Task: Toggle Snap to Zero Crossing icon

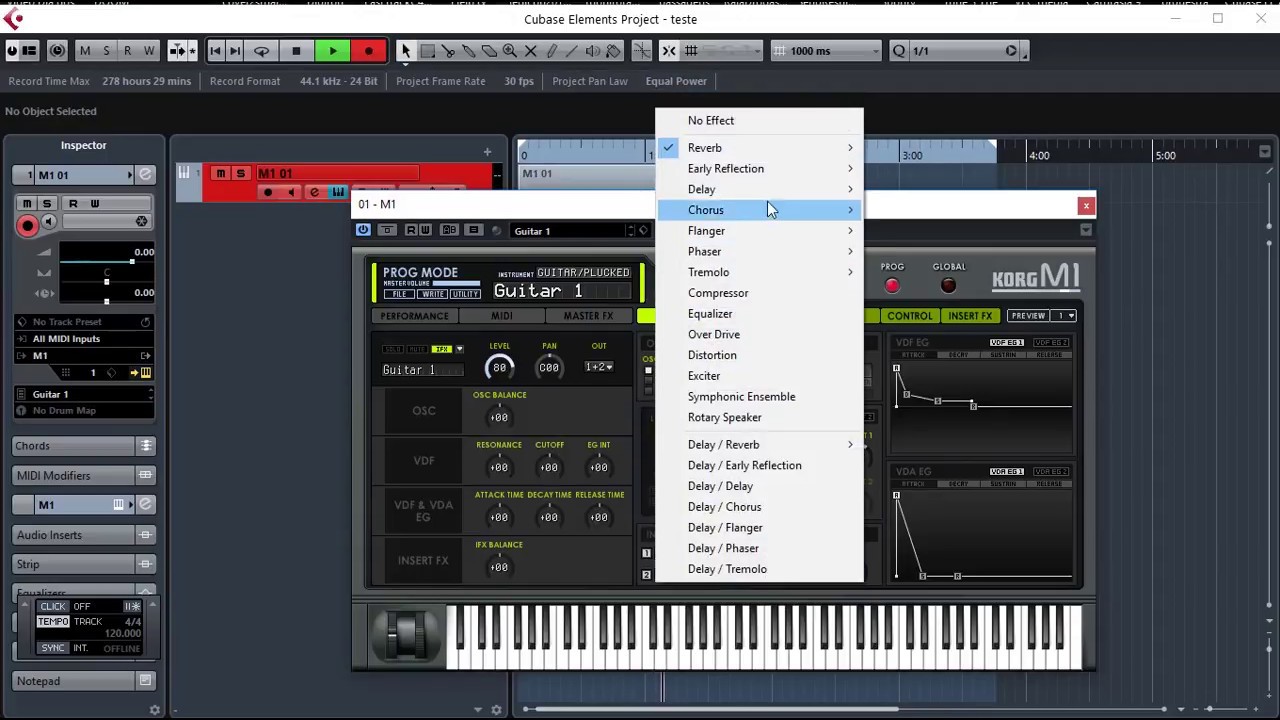Action: tap(641, 51)
